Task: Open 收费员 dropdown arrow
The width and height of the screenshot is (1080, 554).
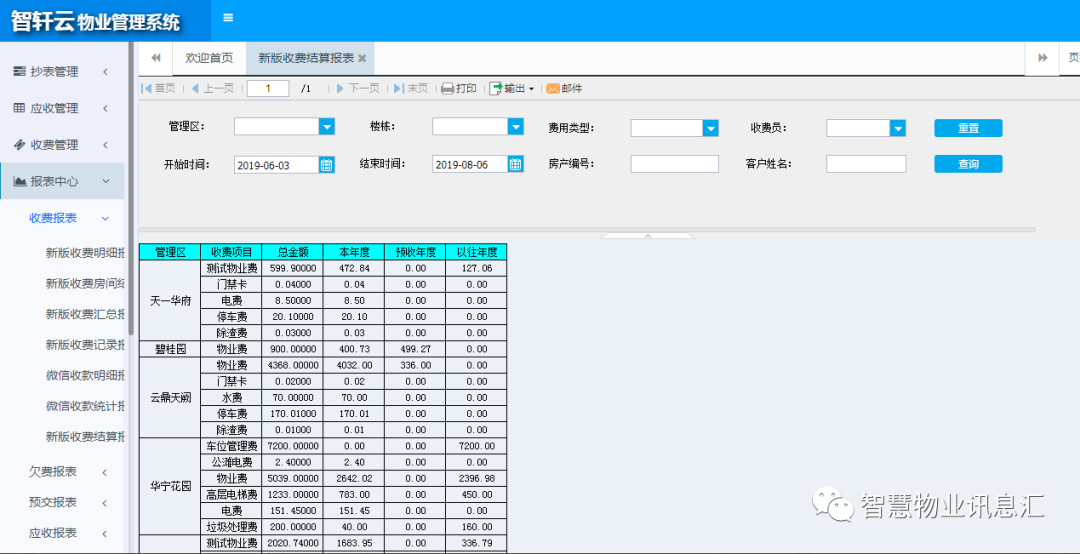Action: click(x=897, y=128)
